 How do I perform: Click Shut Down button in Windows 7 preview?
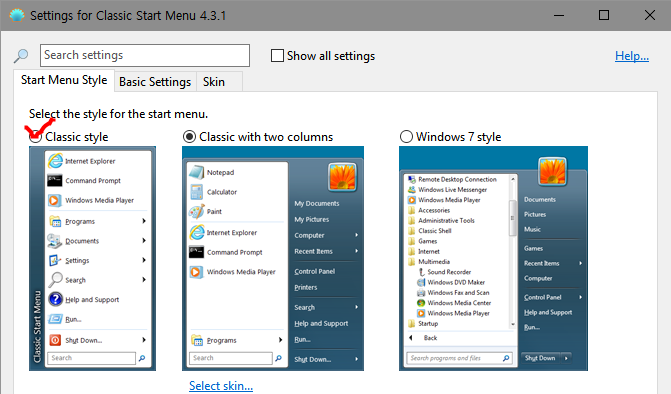(x=540, y=358)
